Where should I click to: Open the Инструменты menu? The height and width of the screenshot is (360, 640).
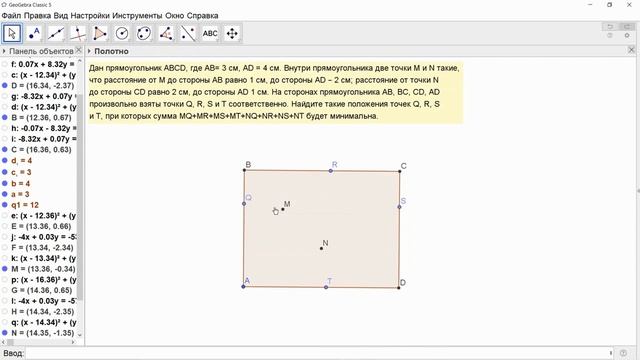coord(138,16)
